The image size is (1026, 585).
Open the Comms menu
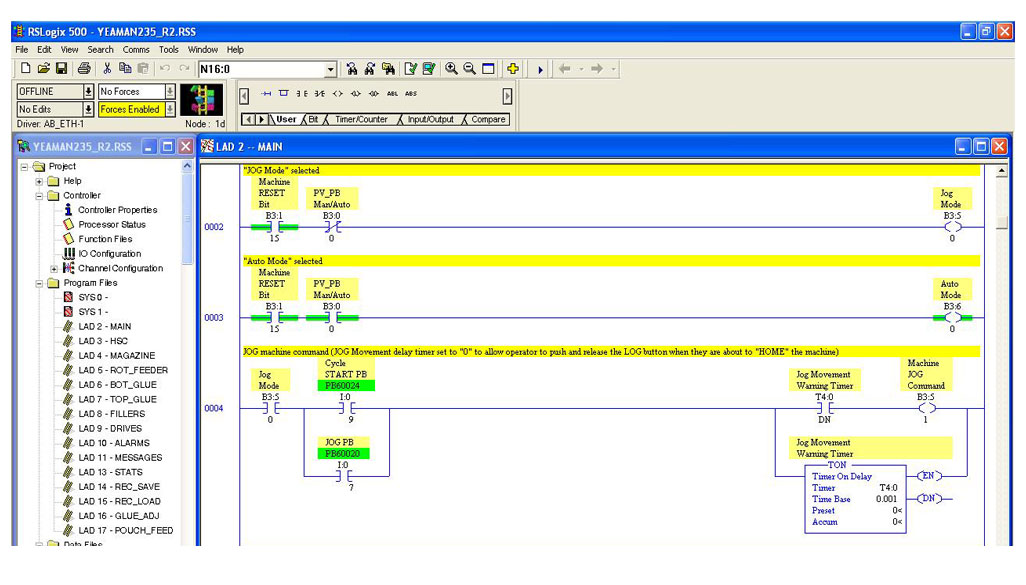(x=136, y=49)
